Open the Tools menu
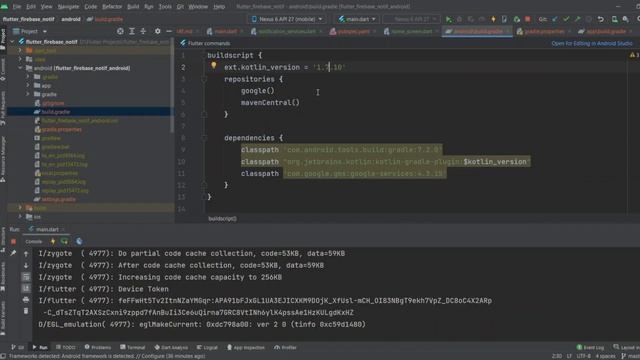Viewport: 640px width, 360px height. (165, 7)
